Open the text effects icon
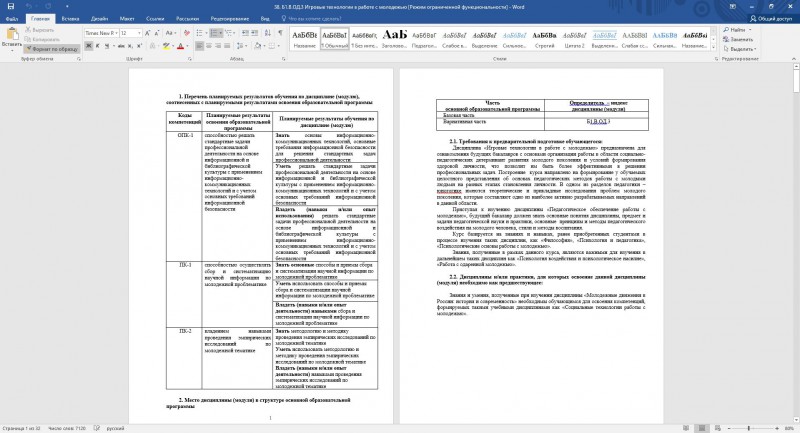 click(x=152, y=46)
